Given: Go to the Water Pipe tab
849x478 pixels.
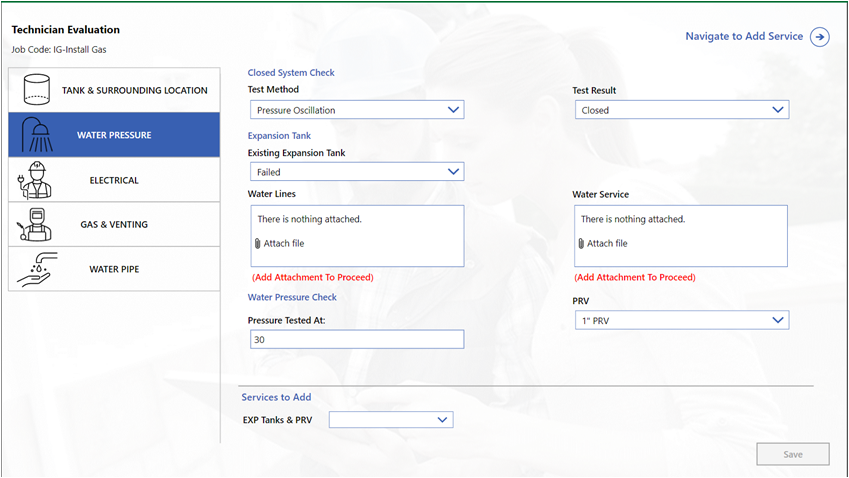Looking at the screenshot, I should point(114,269).
